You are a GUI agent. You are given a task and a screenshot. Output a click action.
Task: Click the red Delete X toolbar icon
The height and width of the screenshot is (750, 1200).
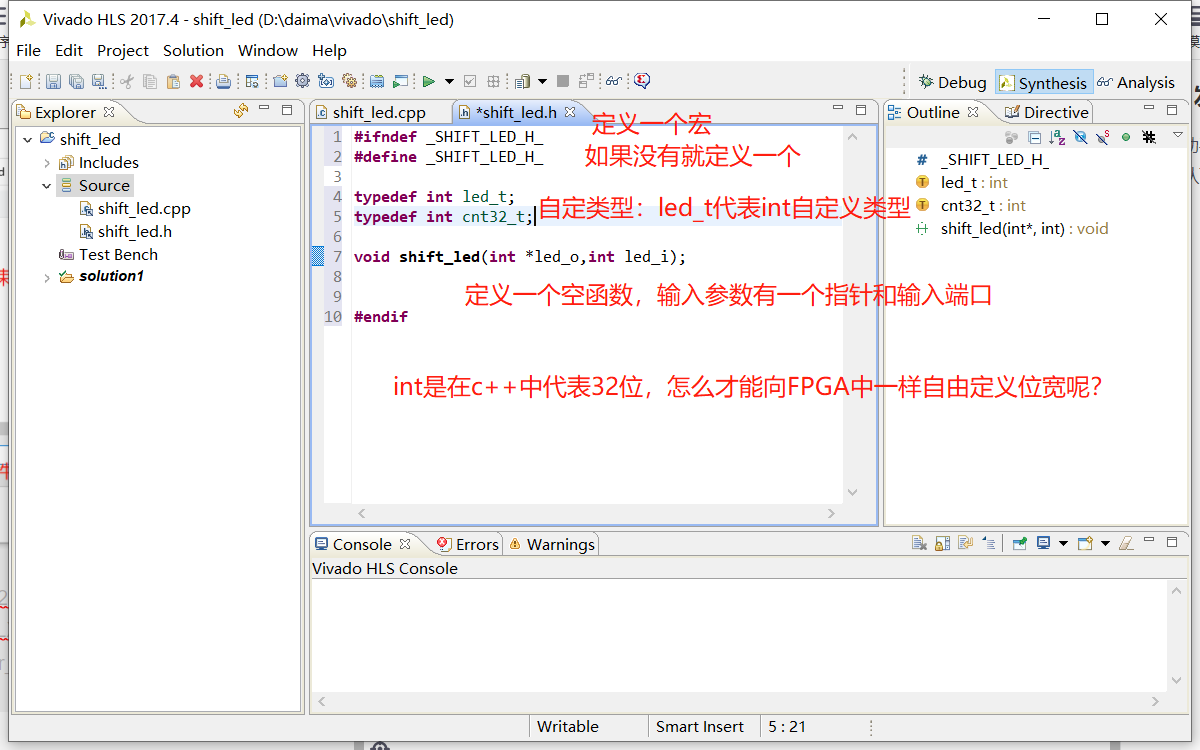[x=196, y=81]
